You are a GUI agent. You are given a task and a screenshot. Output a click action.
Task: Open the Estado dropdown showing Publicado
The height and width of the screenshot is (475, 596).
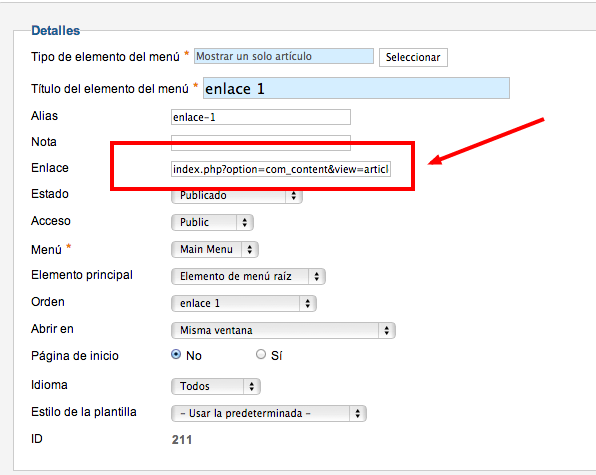pyautogui.click(x=237, y=196)
